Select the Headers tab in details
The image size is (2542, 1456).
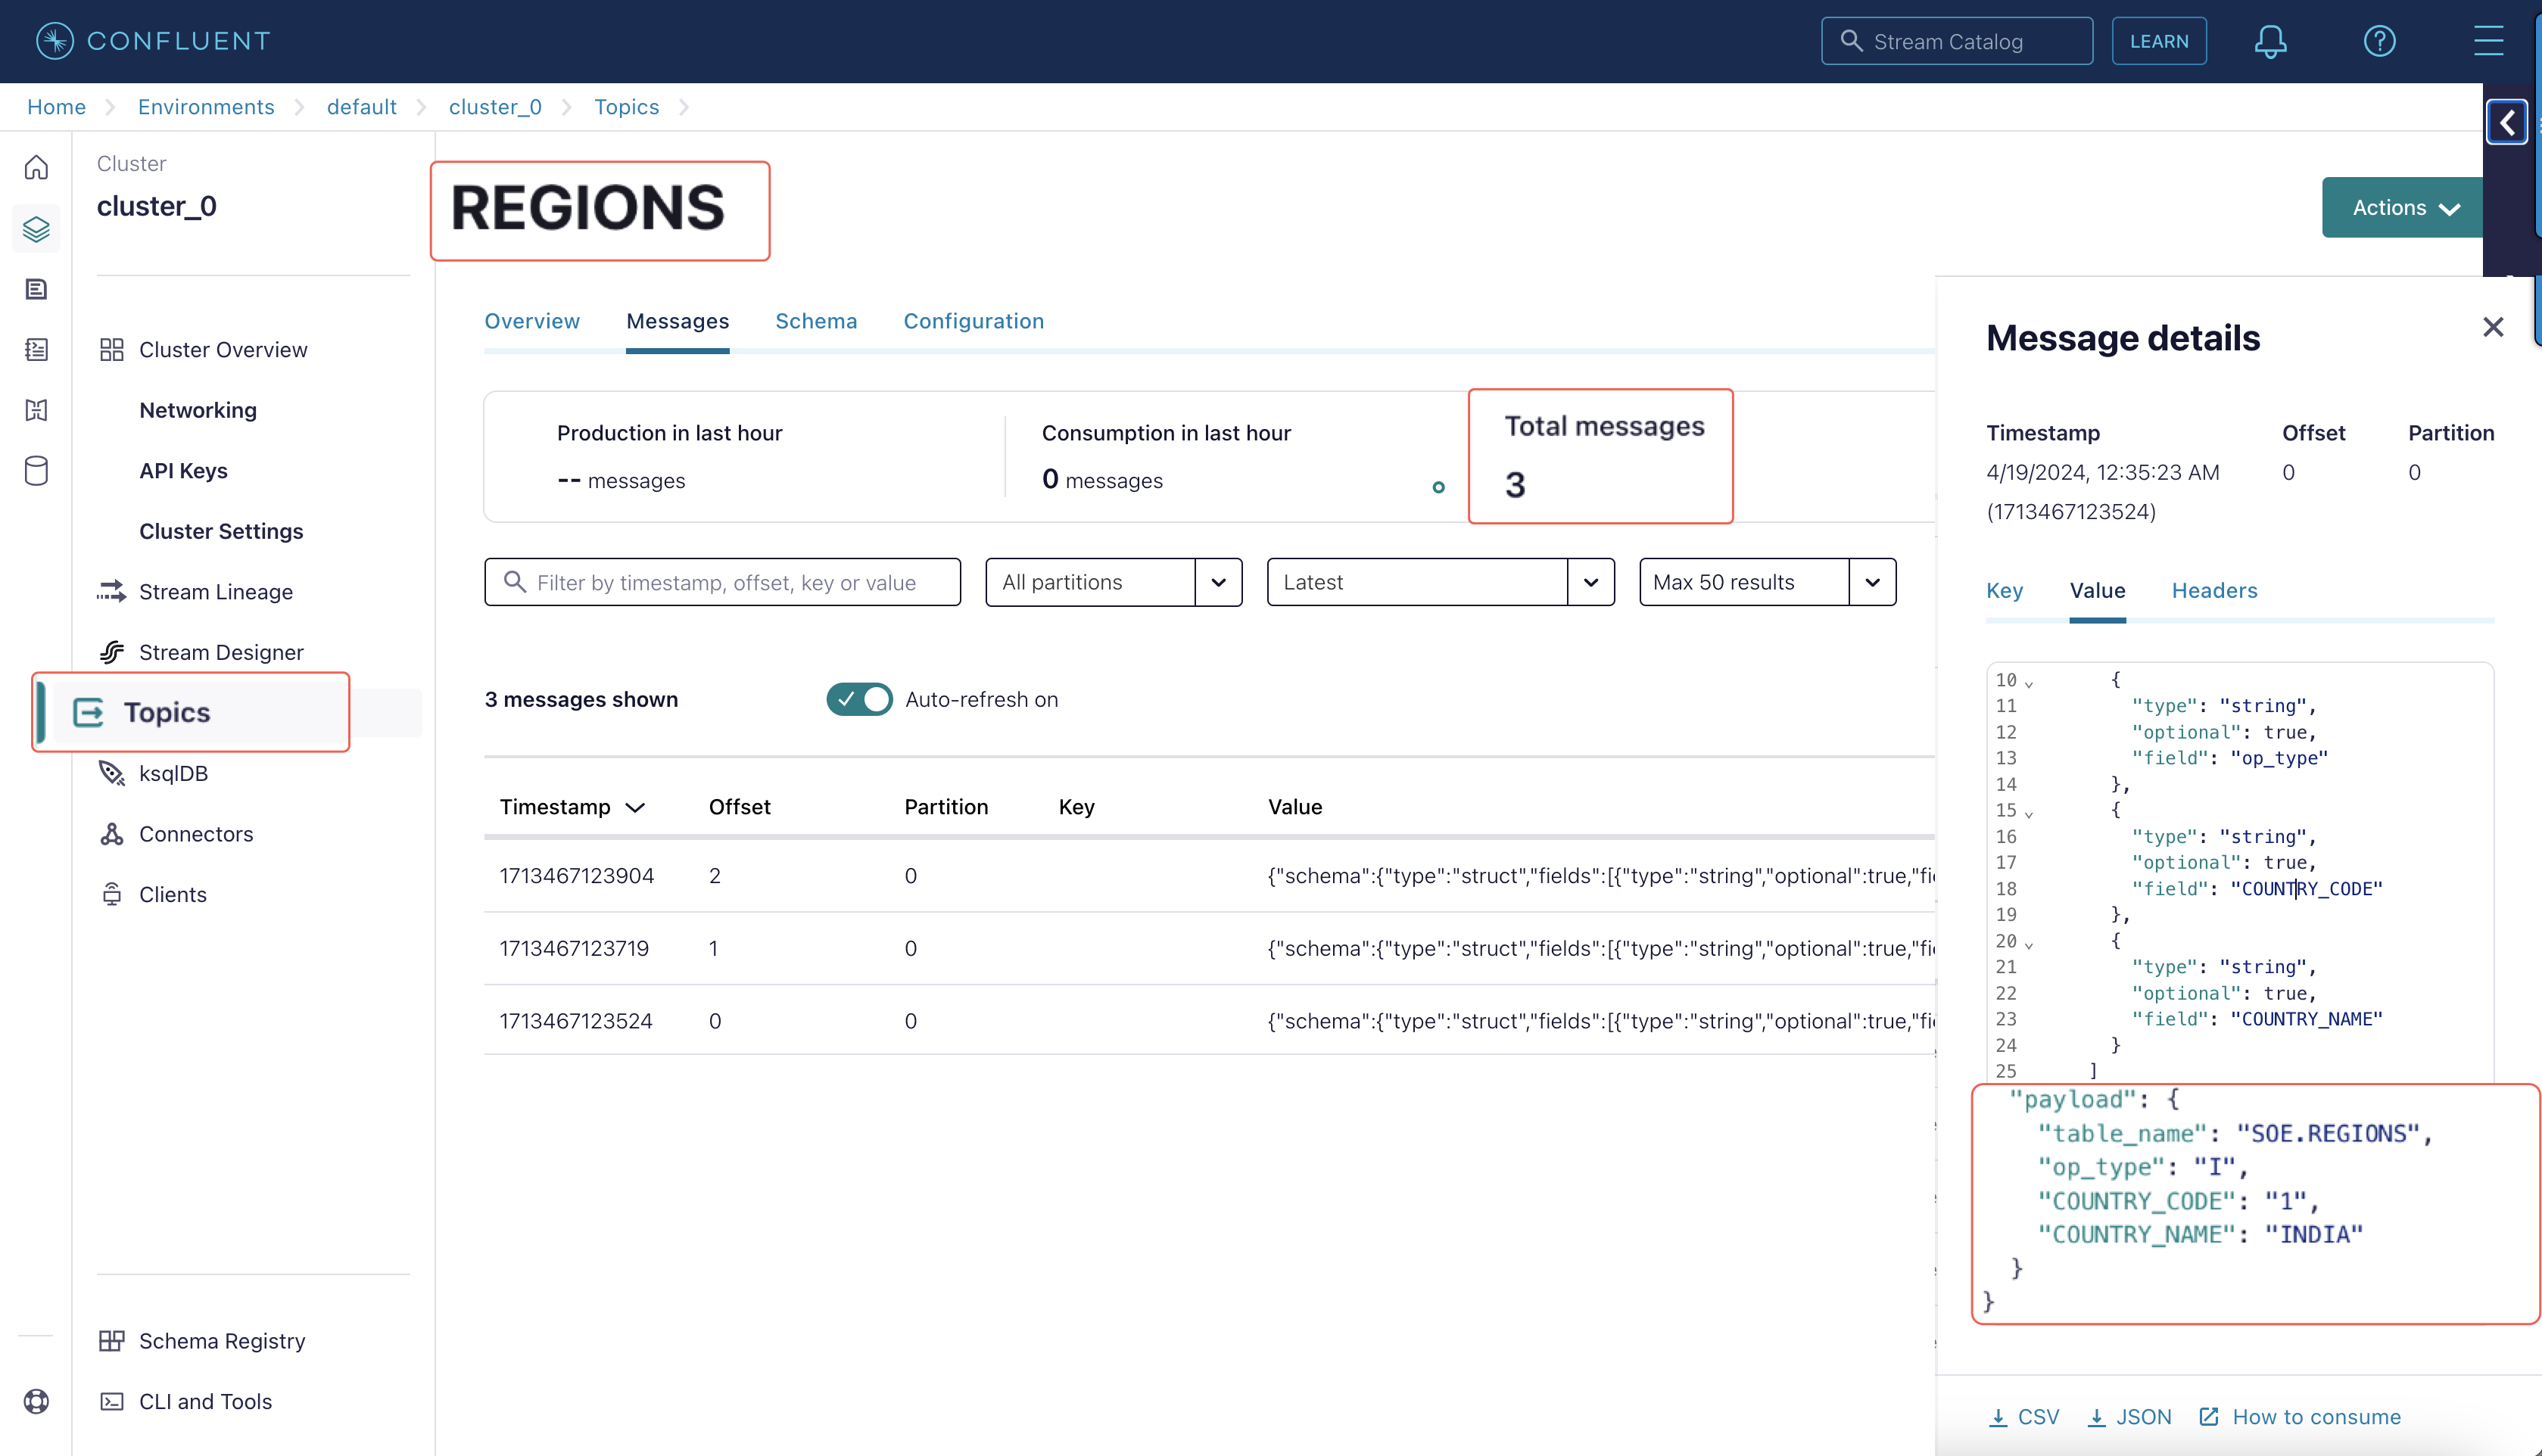(x=2214, y=590)
